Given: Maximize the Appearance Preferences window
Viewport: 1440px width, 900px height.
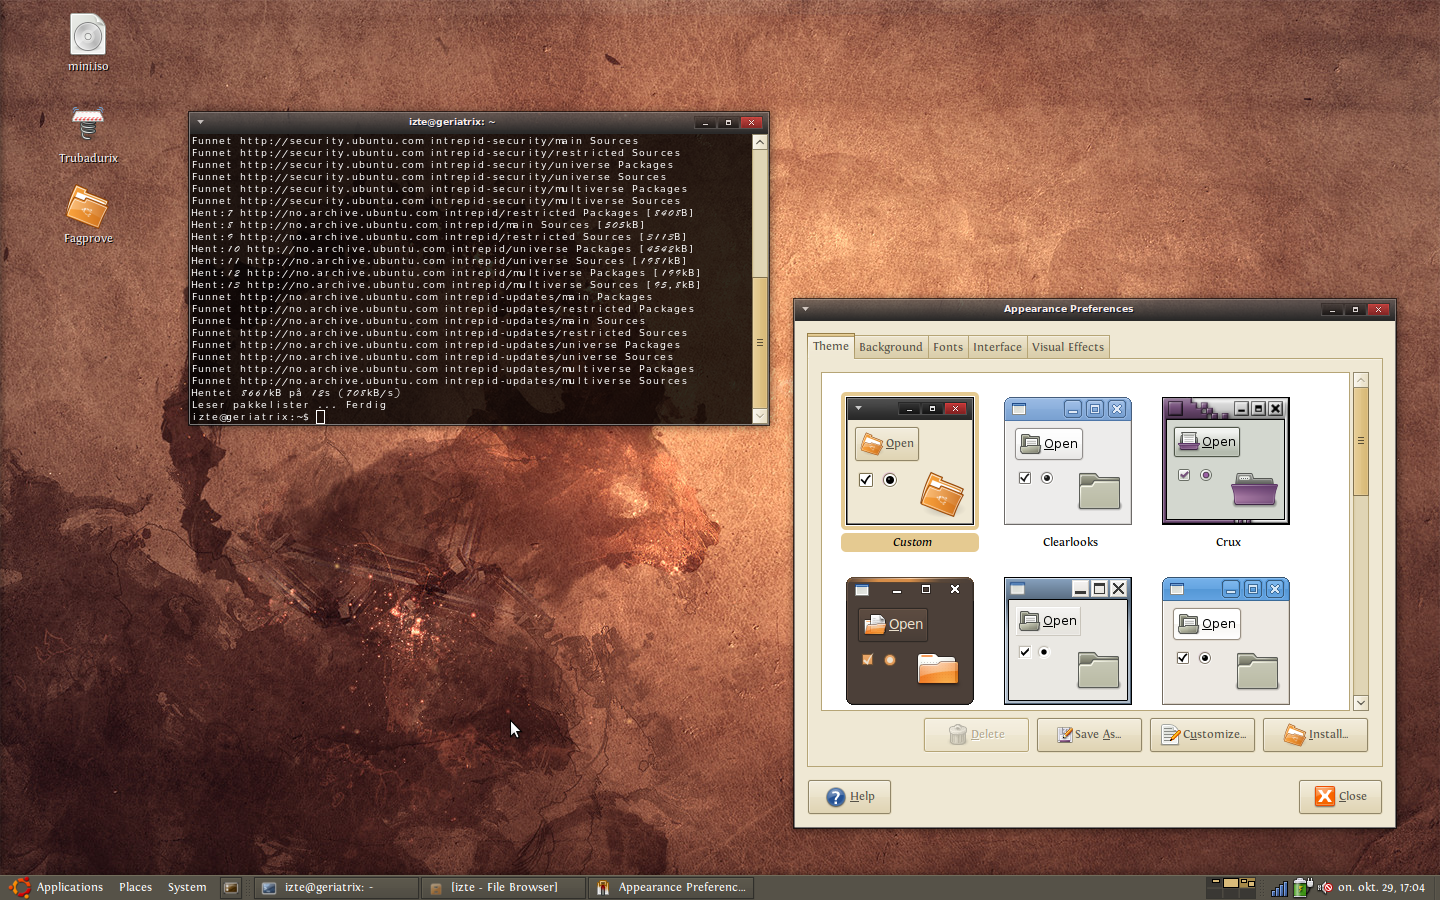Looking at the screenshot, I should [x=1355, y=309].
